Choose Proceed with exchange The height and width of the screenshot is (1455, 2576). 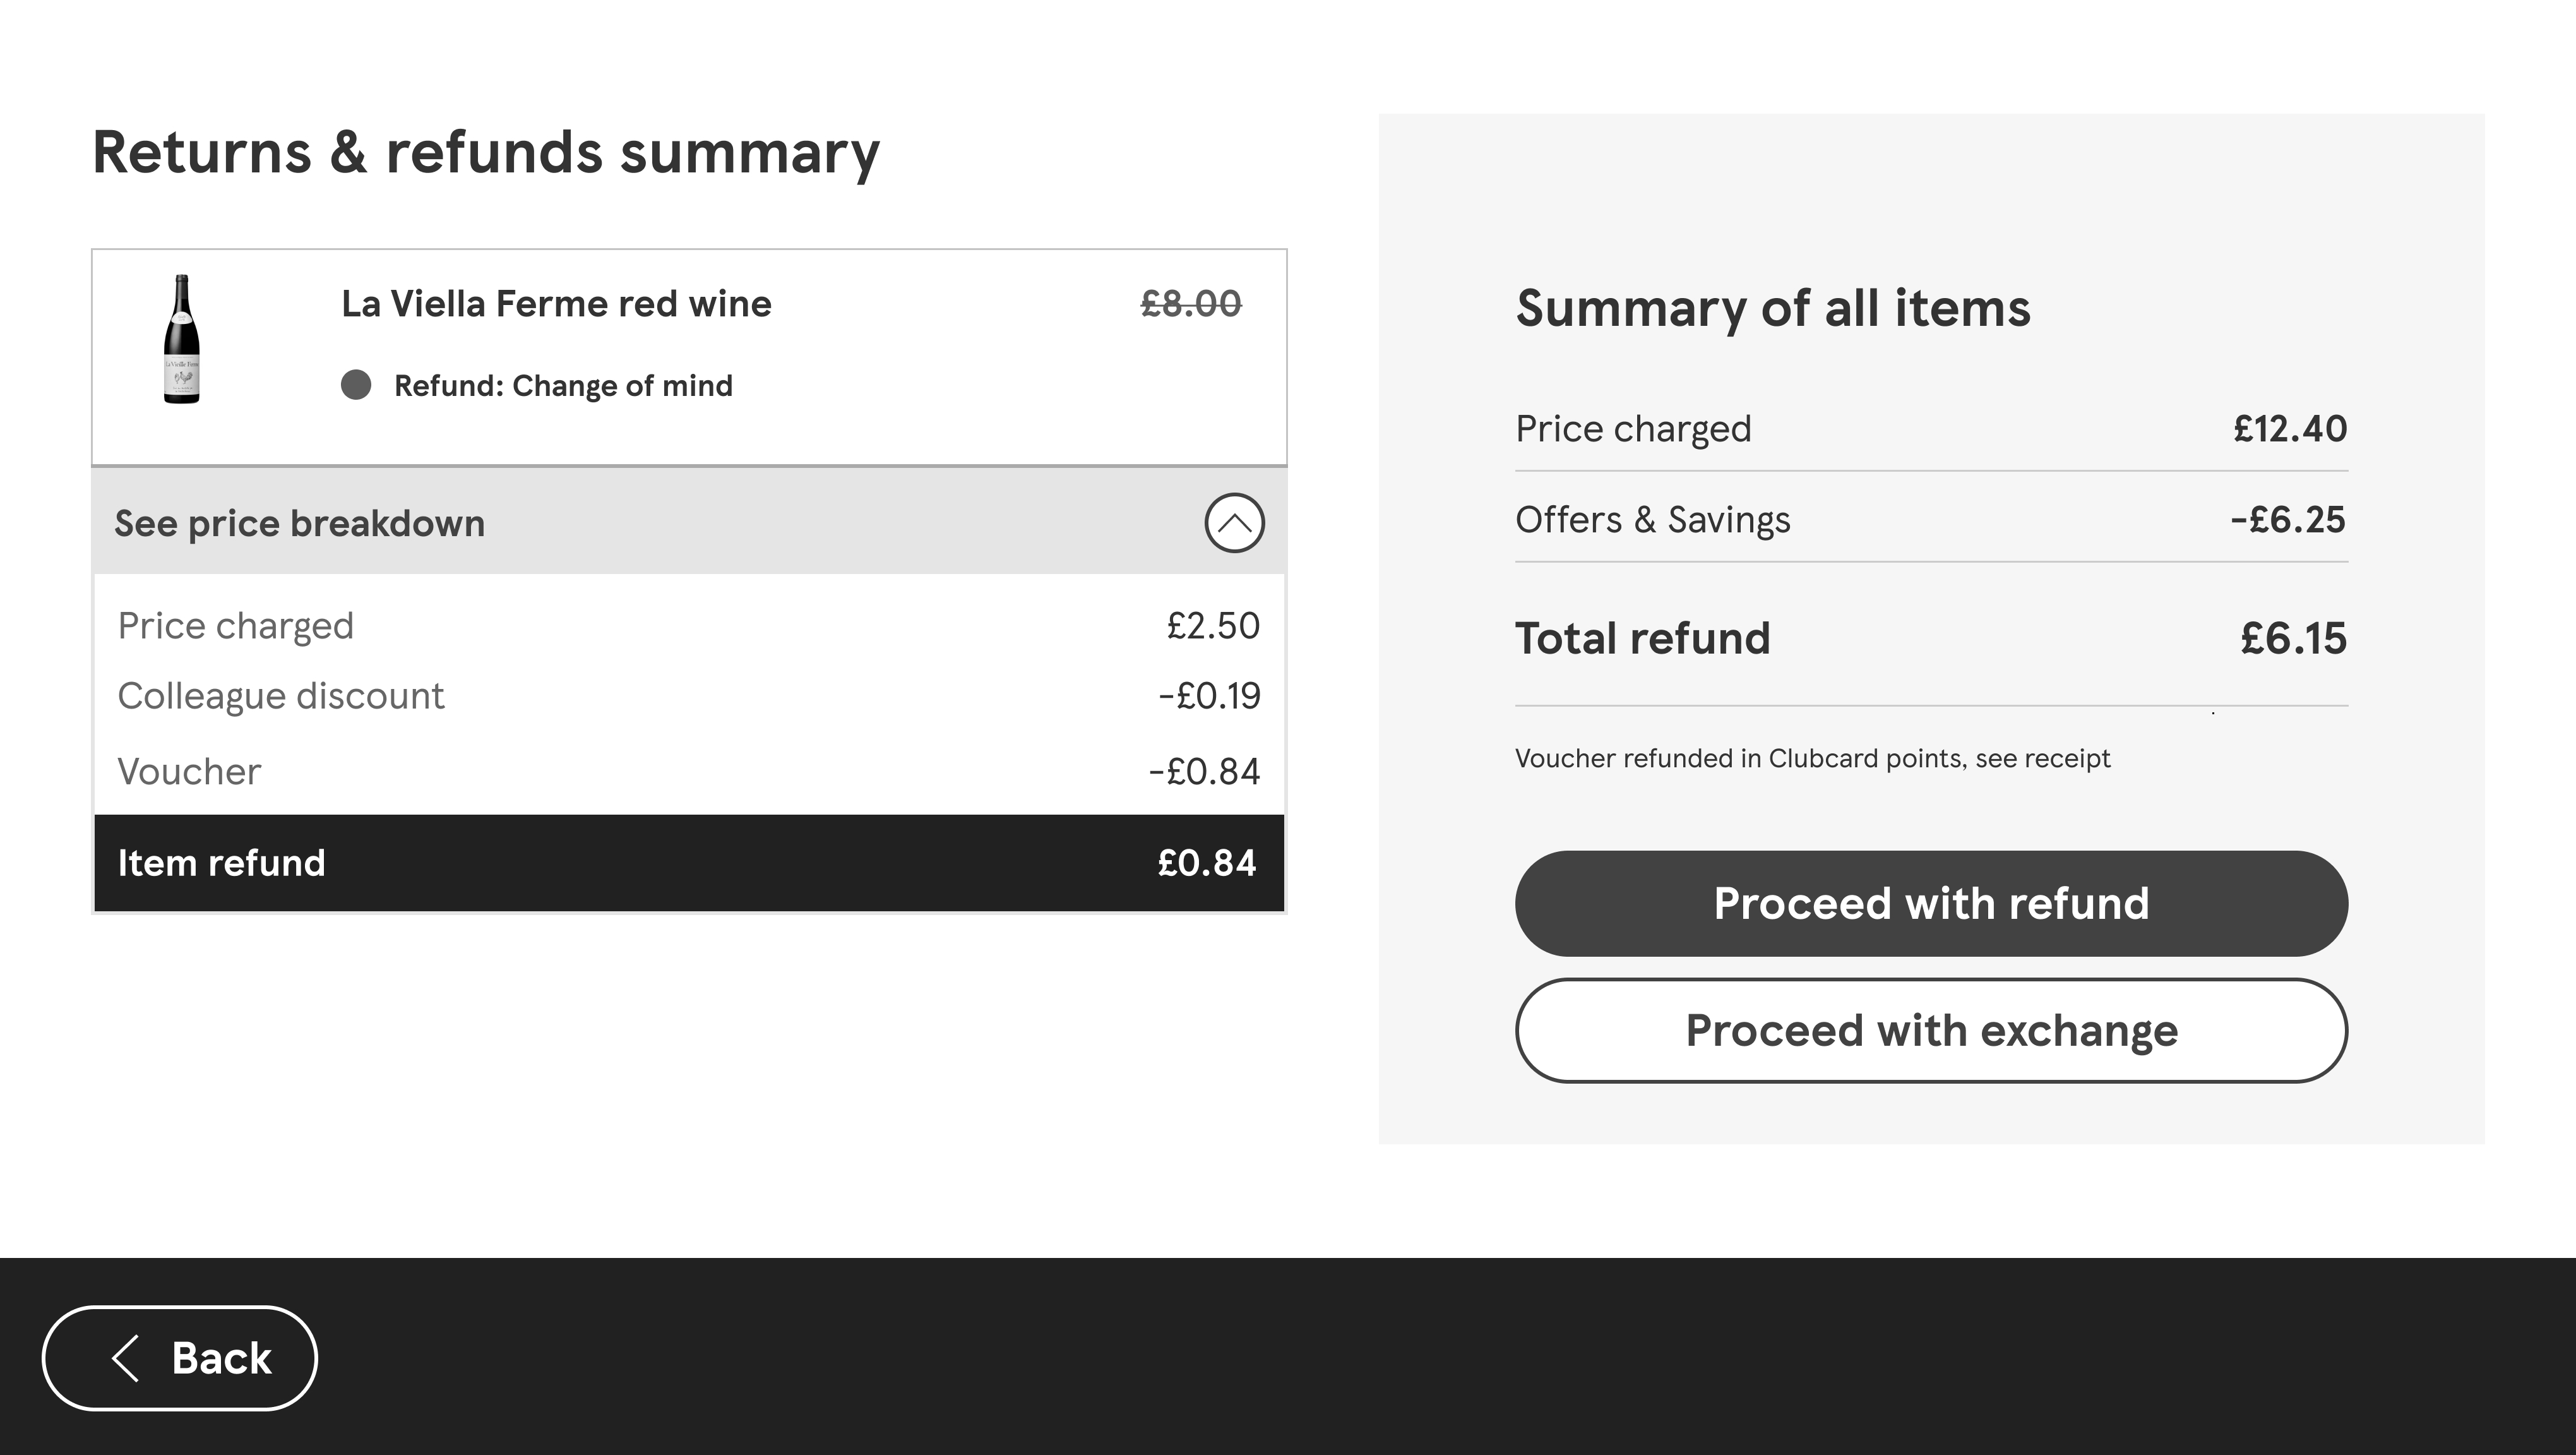1931,1030
